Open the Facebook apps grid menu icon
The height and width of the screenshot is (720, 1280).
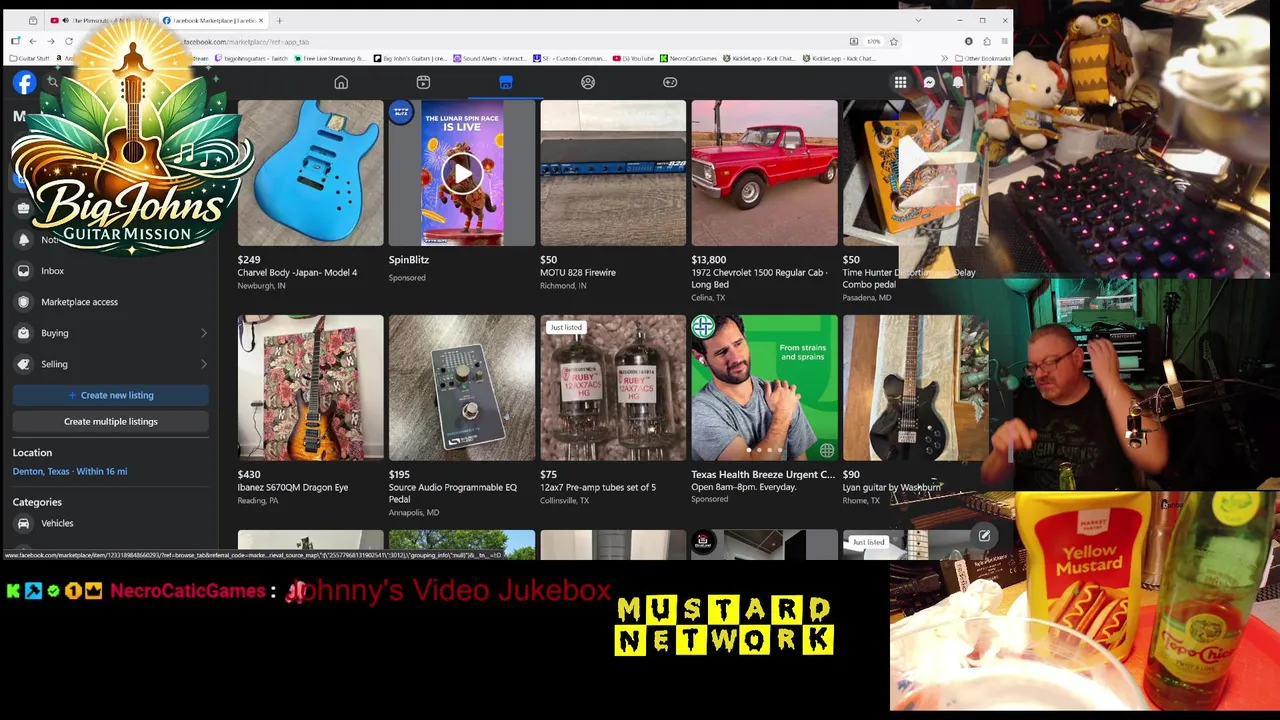900,83
